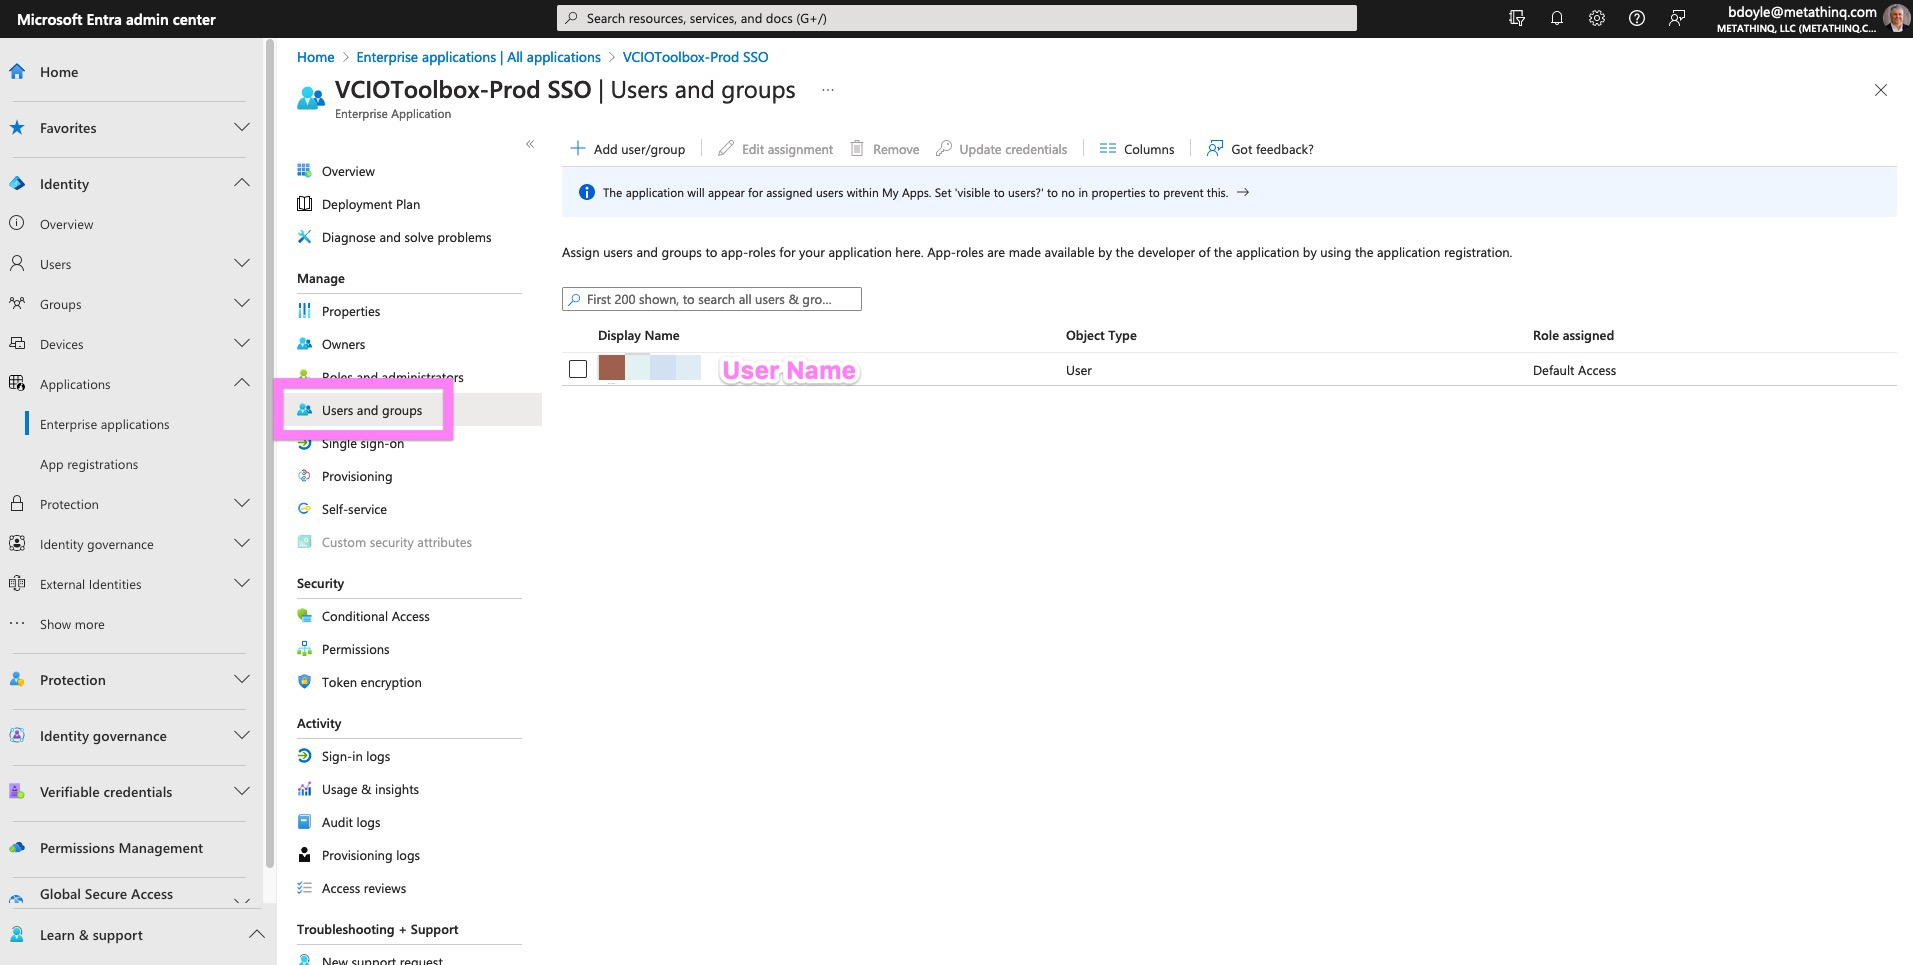Expand the Devices chevron in sidebar

pyautogui.click(x=241, y=343)
